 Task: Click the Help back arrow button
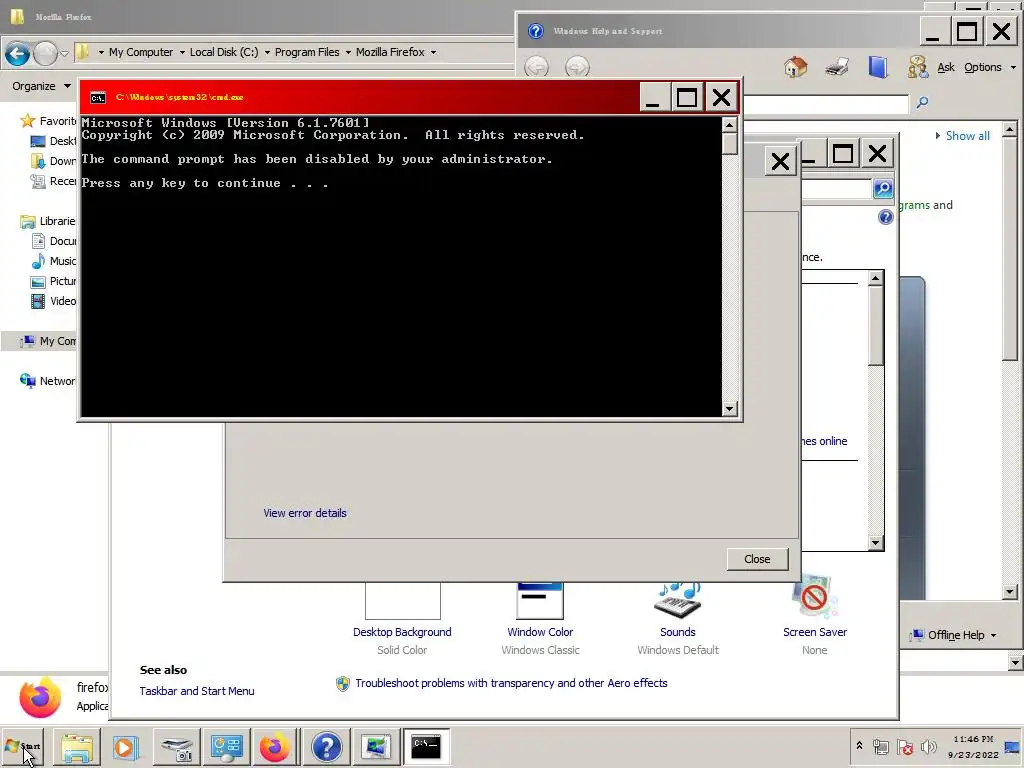(537, 67)
